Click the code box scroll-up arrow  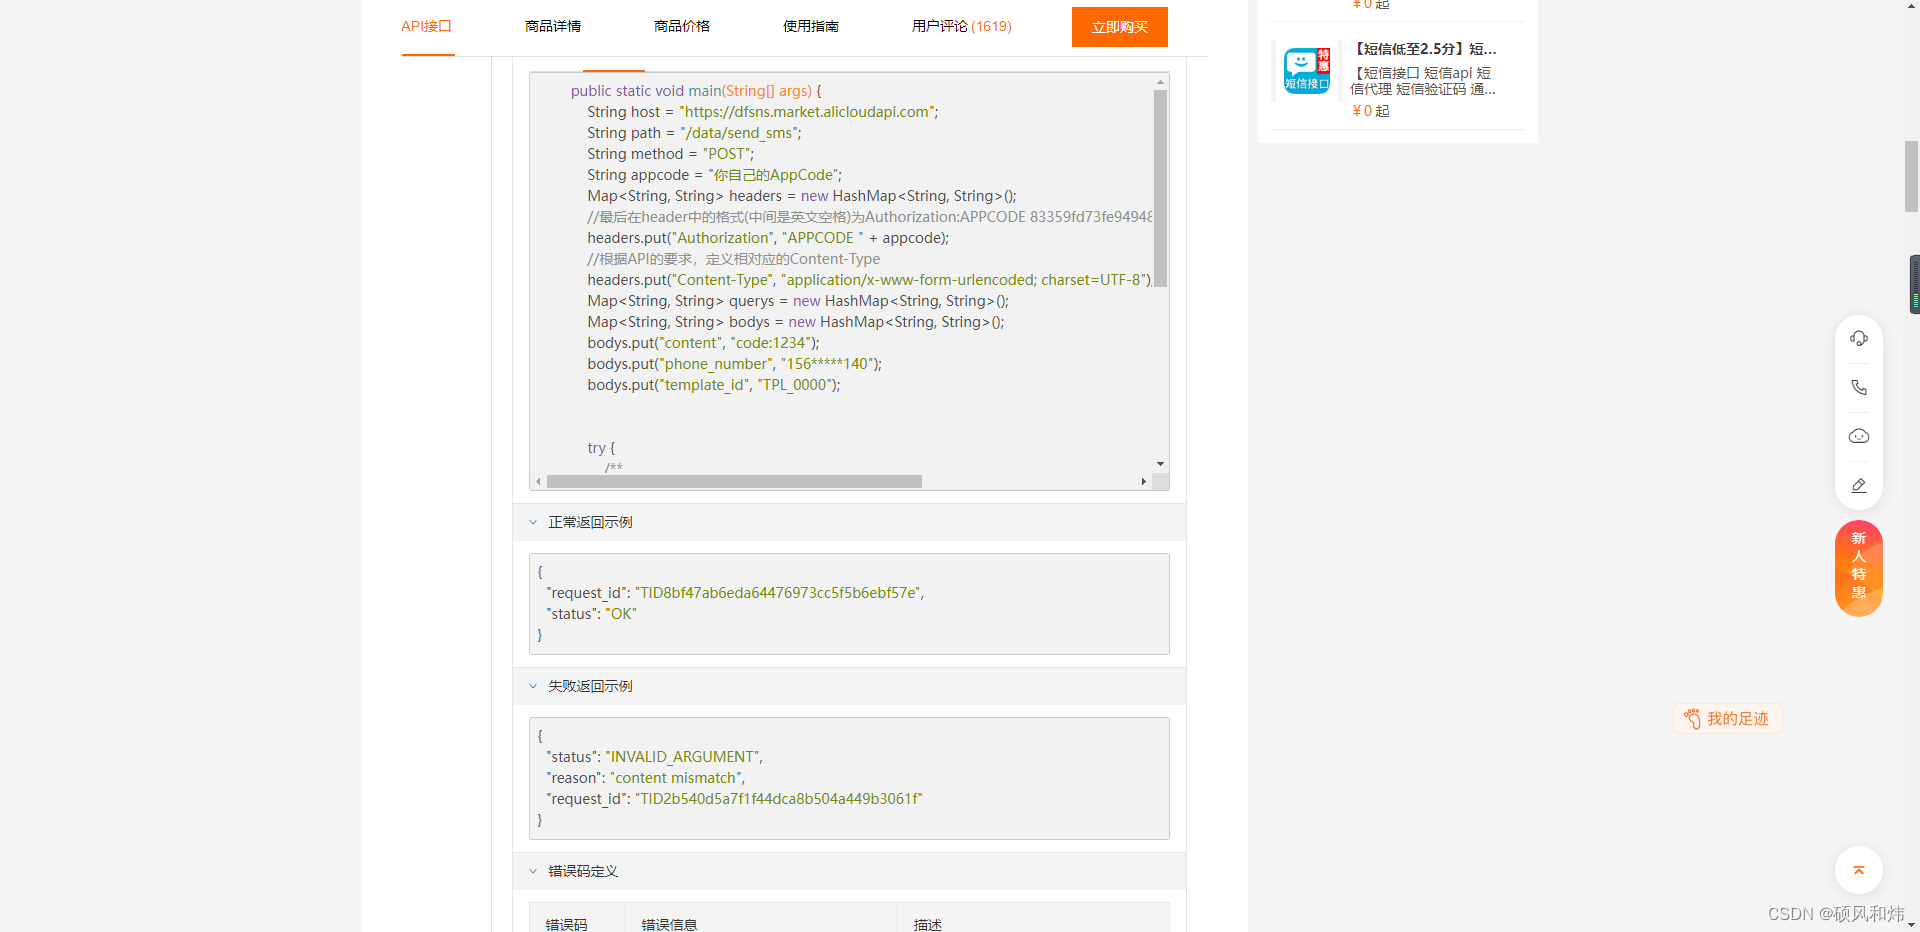click(1160, 82)
